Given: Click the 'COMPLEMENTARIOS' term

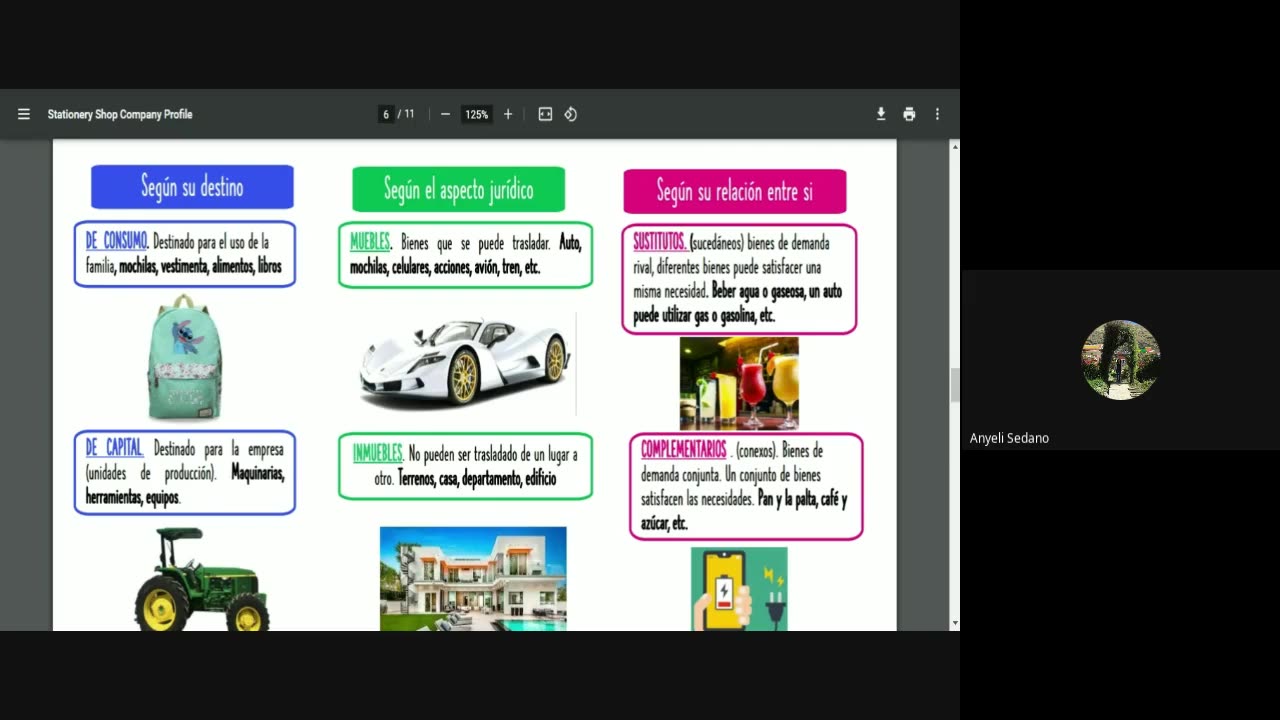Looking at the screenshot, I should (x=683, y=451).
